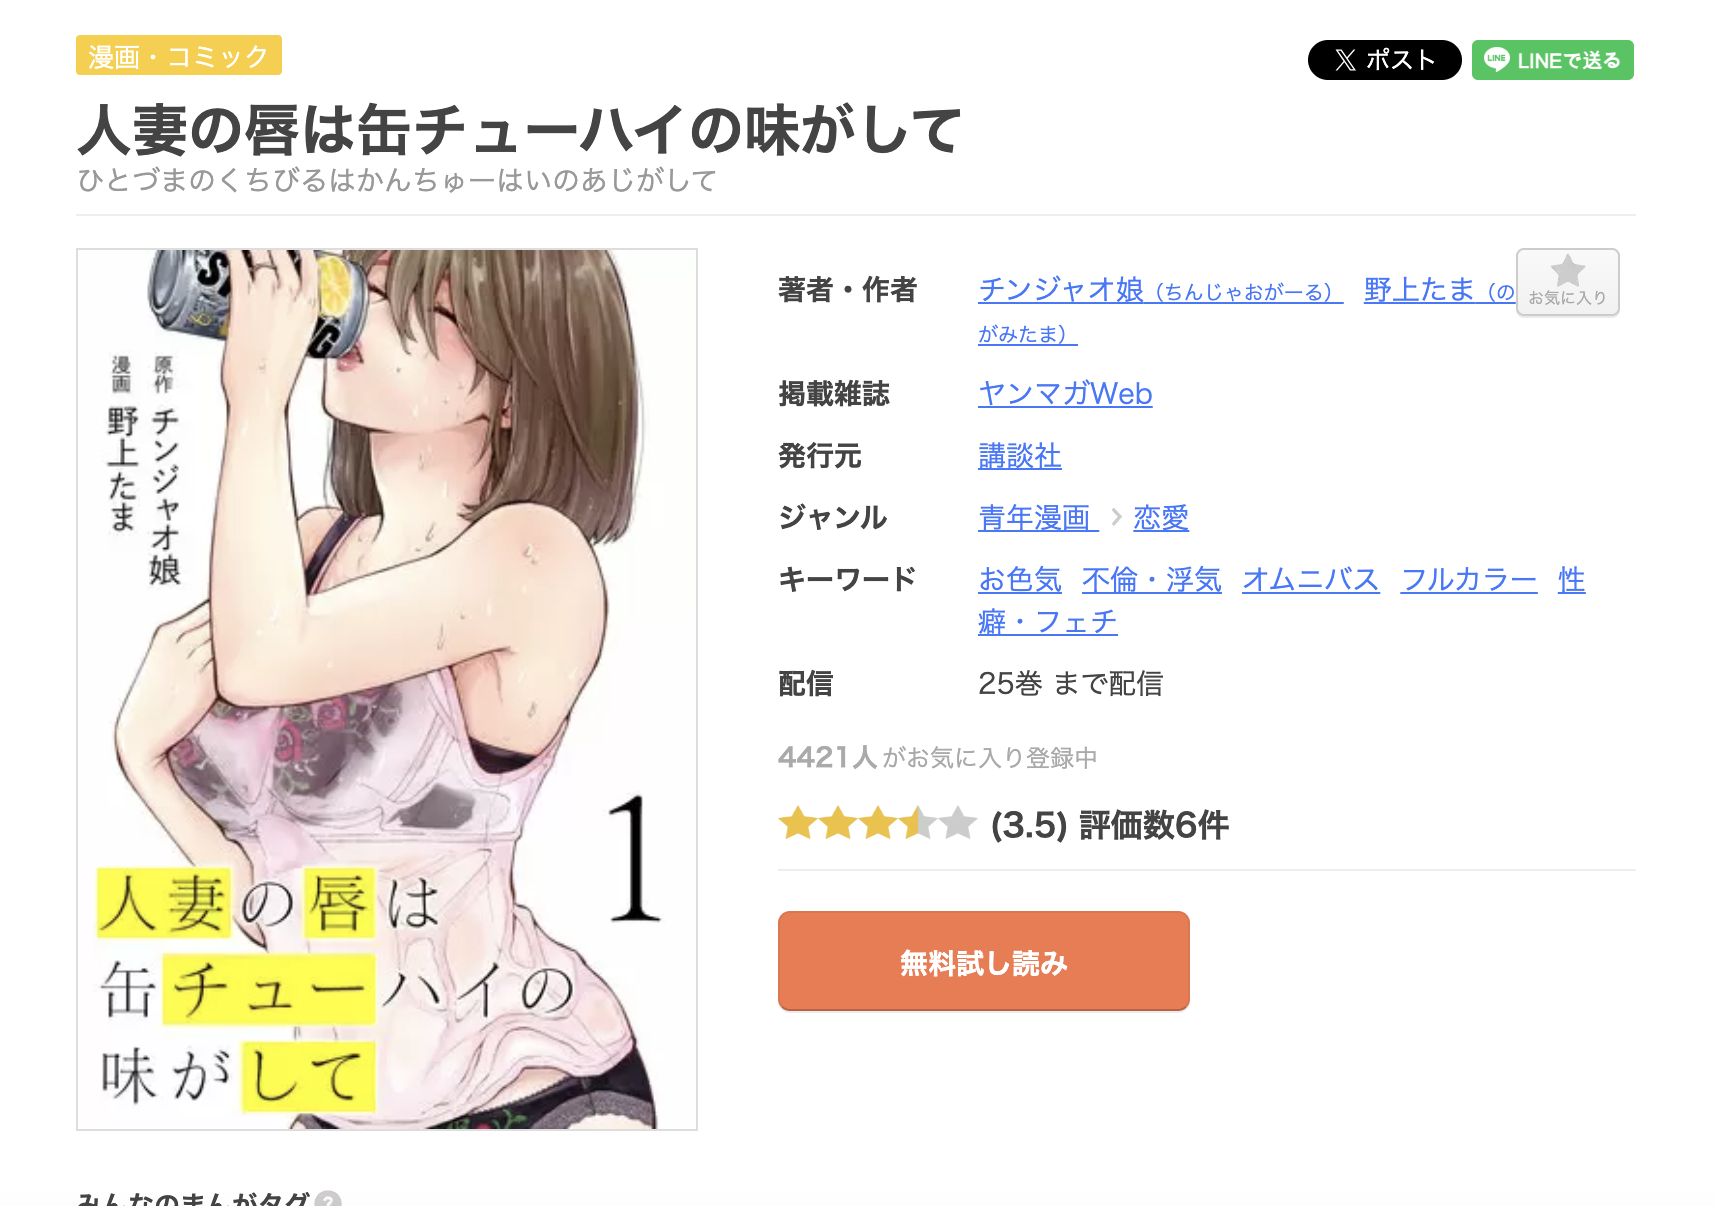
Task: Share the page via the LINEで送る button
Action: [1552, 60]
